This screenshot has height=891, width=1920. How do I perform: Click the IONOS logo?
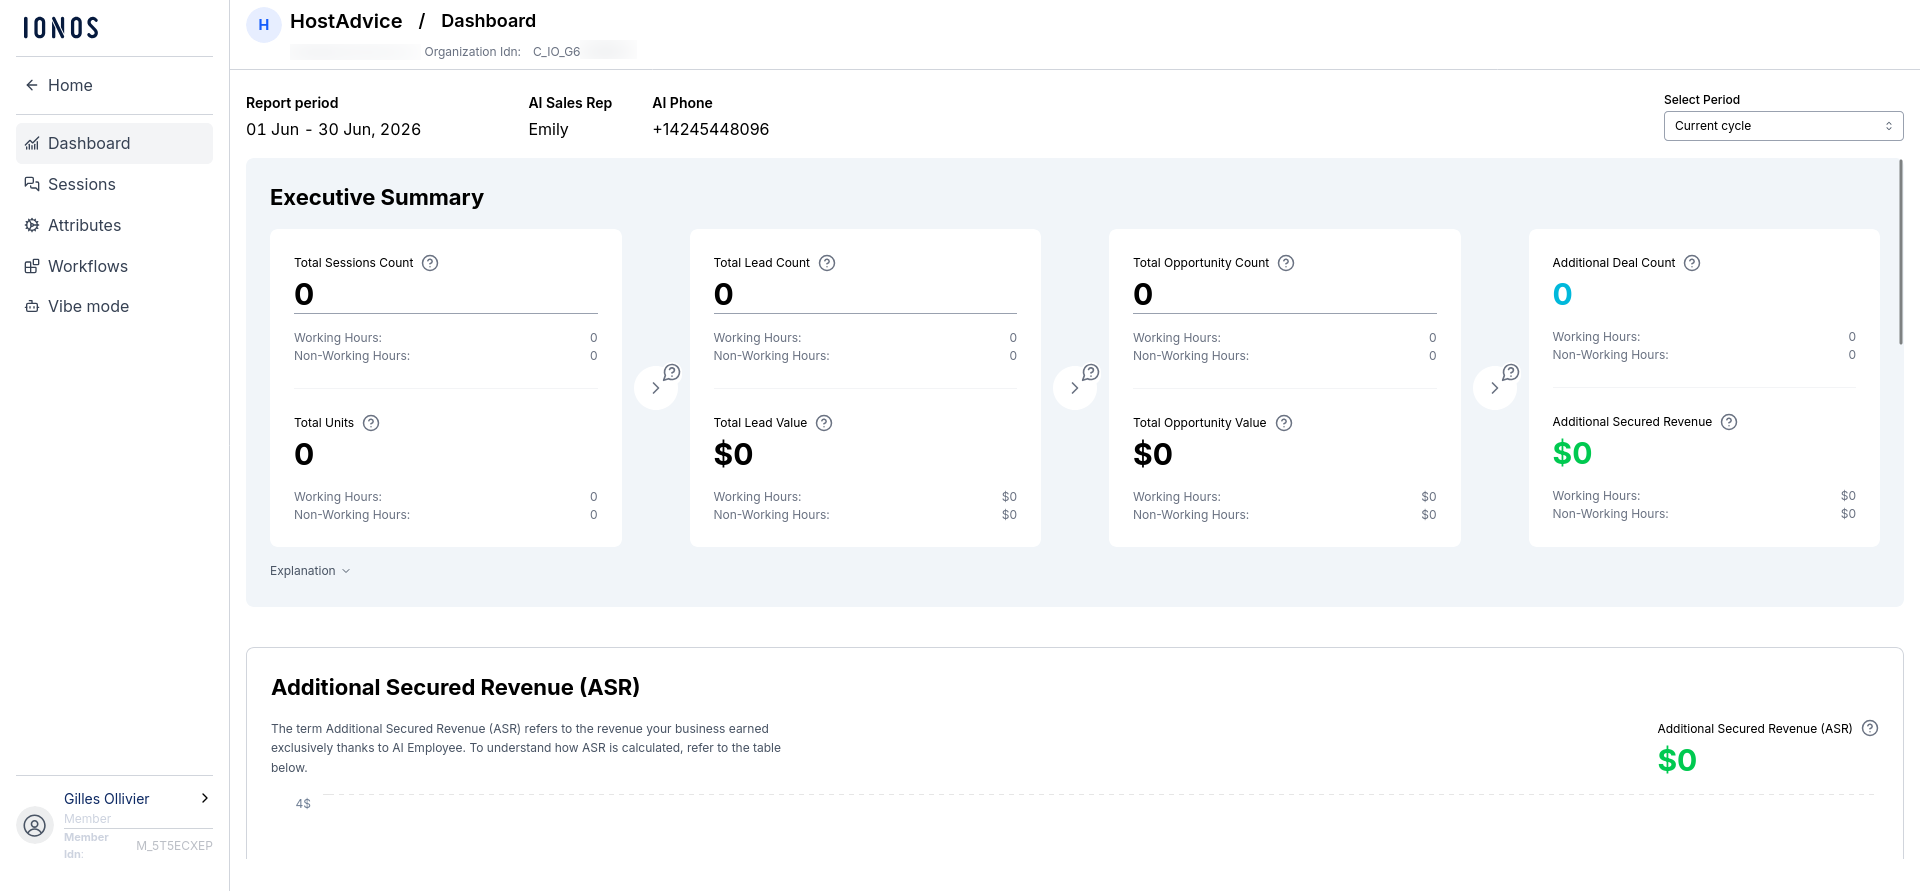[x=61, y=27]
